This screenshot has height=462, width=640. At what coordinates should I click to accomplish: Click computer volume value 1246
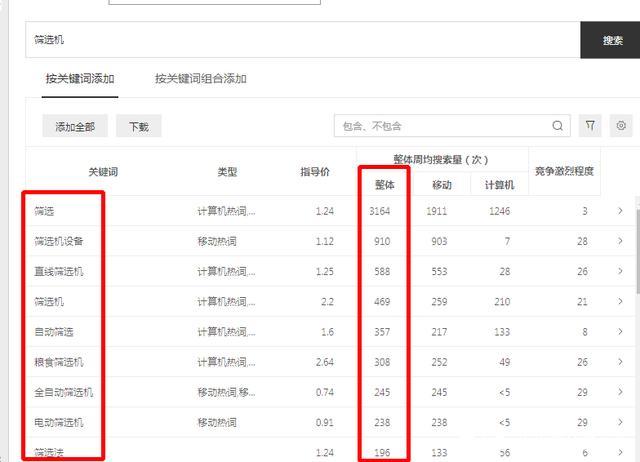point(500,211)
